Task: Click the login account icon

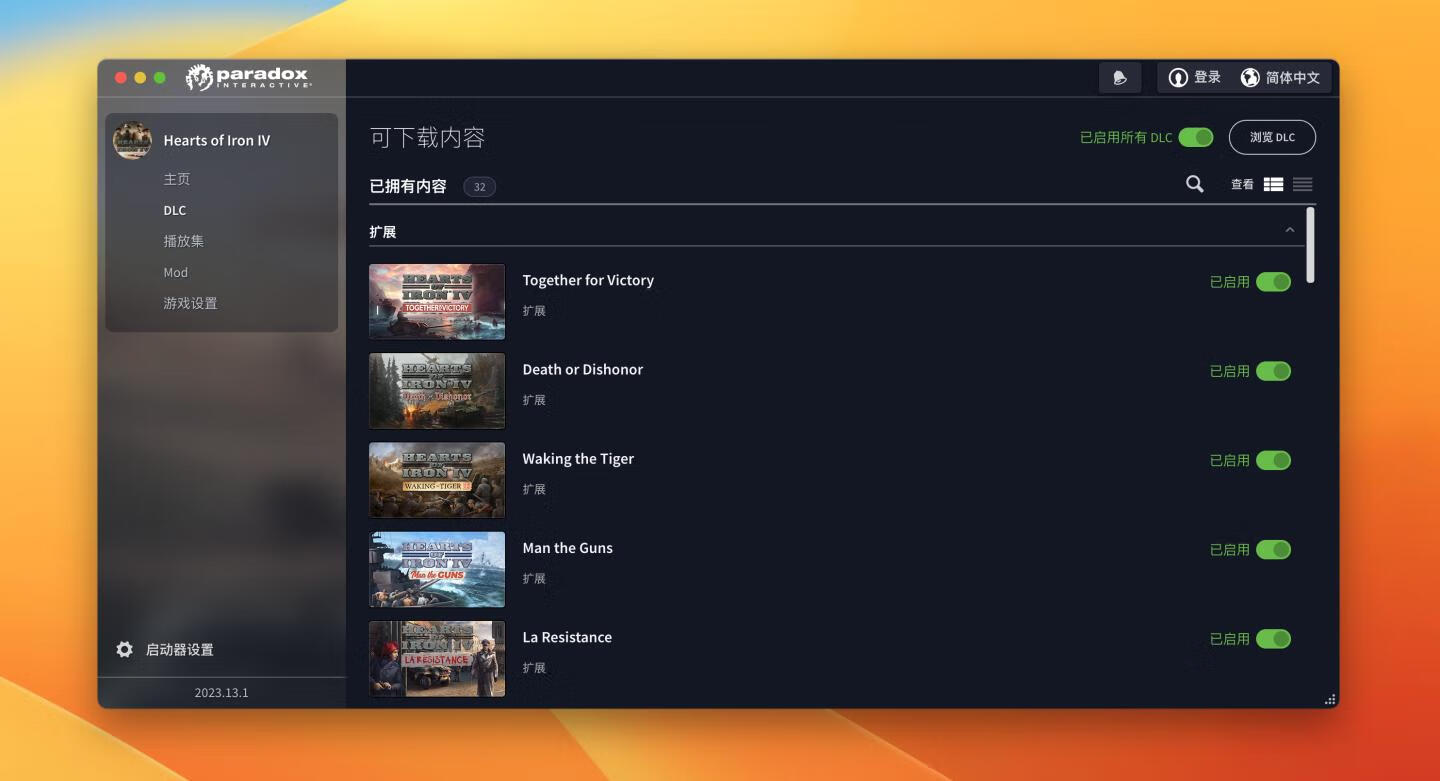Action: coord(1178,78)
